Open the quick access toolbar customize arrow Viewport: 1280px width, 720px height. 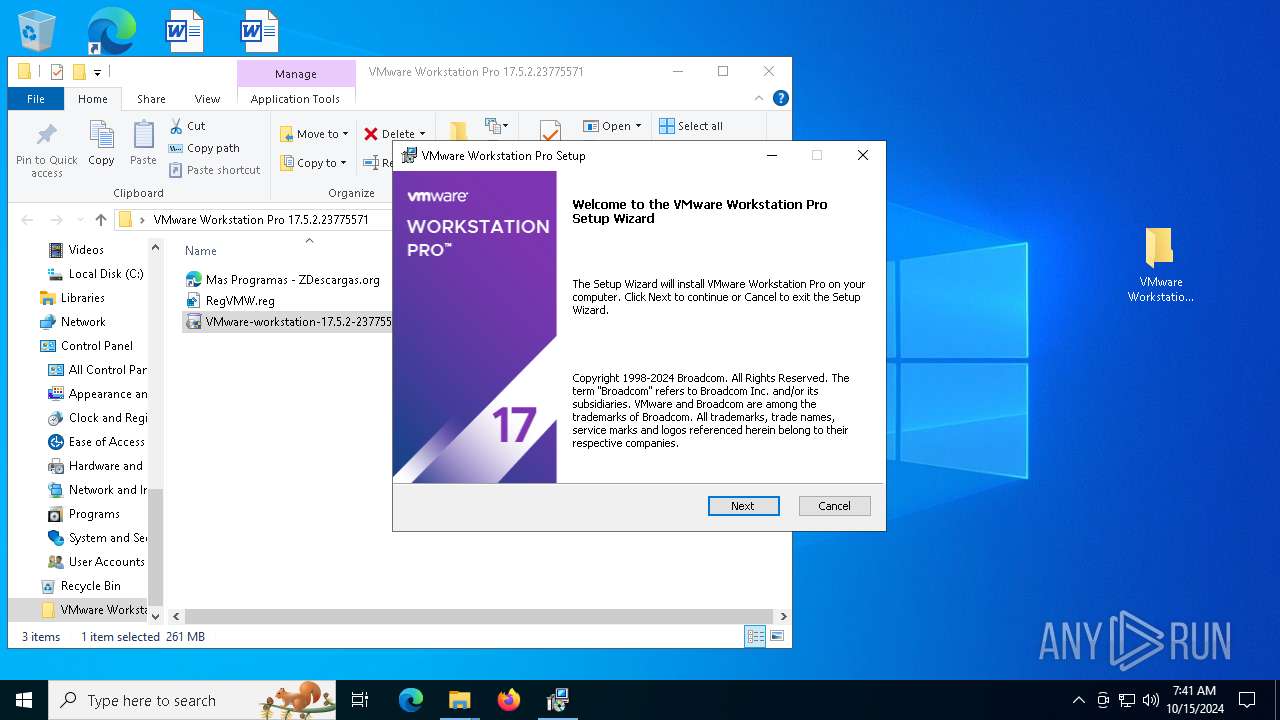pyautogui.click(x=97, y=72)
